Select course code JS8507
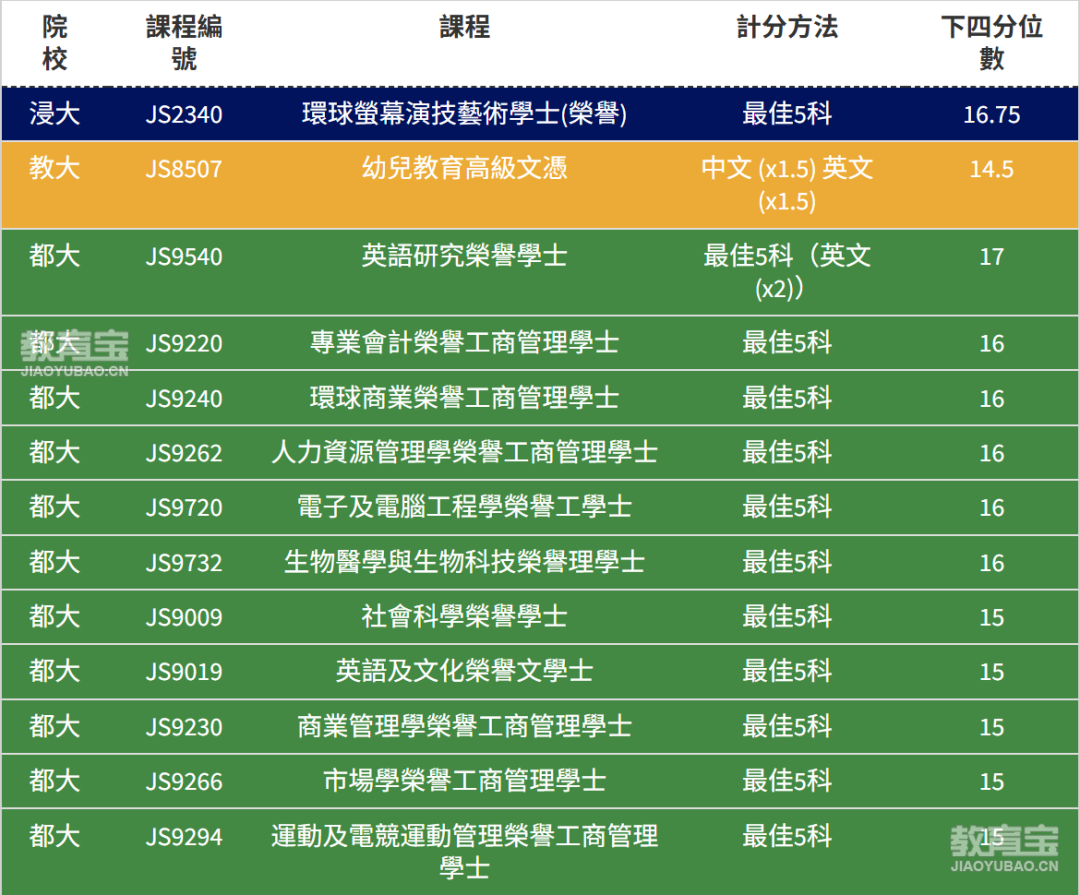The height and width of the screenshot is (895, 1080). click(x=184, y=169)
